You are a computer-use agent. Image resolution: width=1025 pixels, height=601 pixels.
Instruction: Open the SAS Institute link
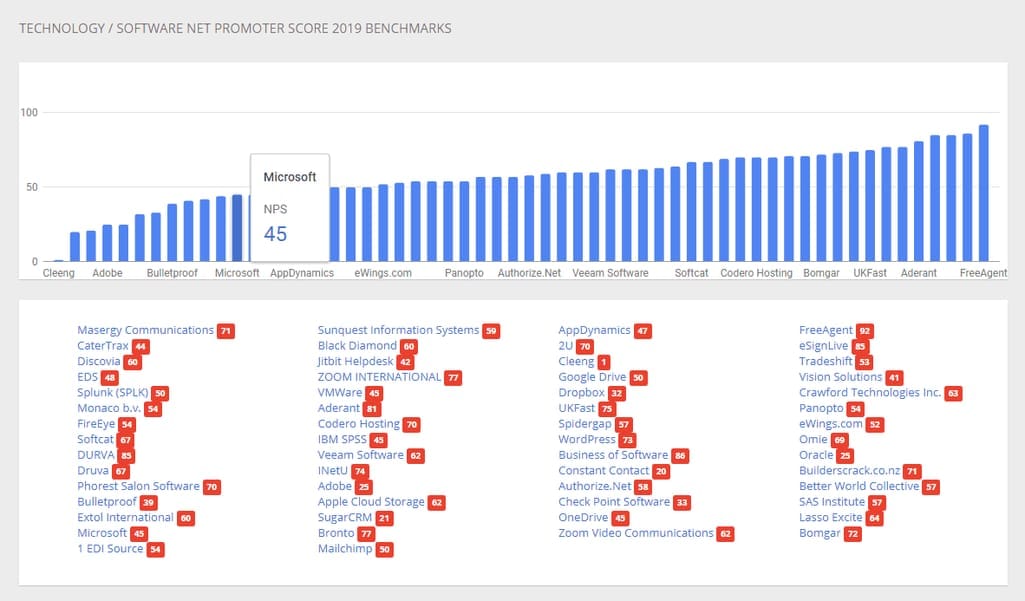pyautogui.click(x=832, y=502)
